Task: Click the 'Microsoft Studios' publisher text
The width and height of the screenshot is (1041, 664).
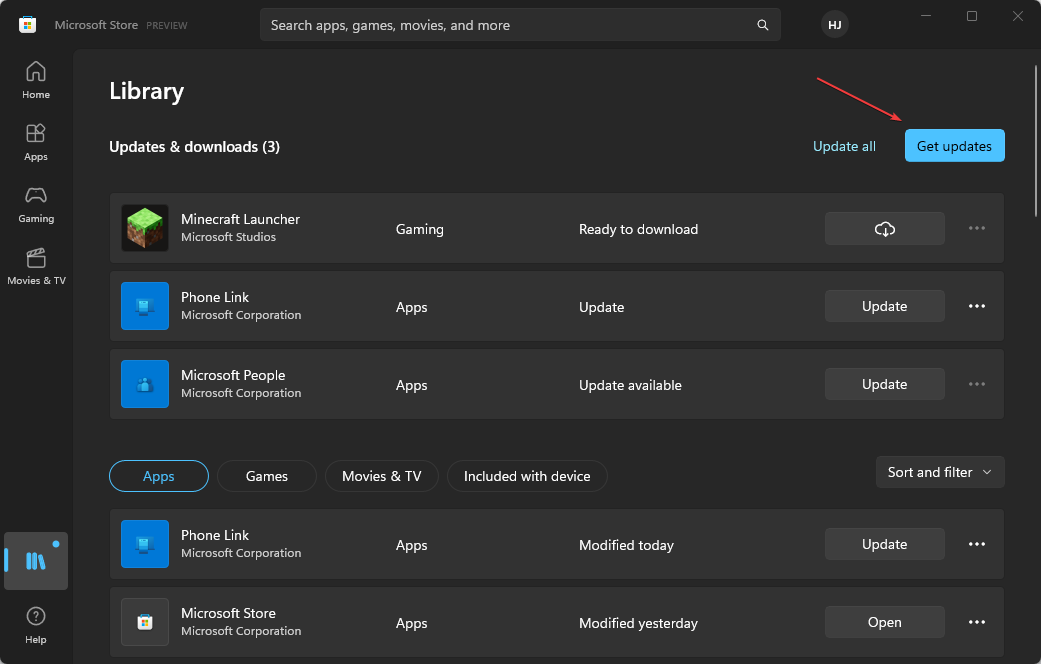Action: (x=228, y=237)
